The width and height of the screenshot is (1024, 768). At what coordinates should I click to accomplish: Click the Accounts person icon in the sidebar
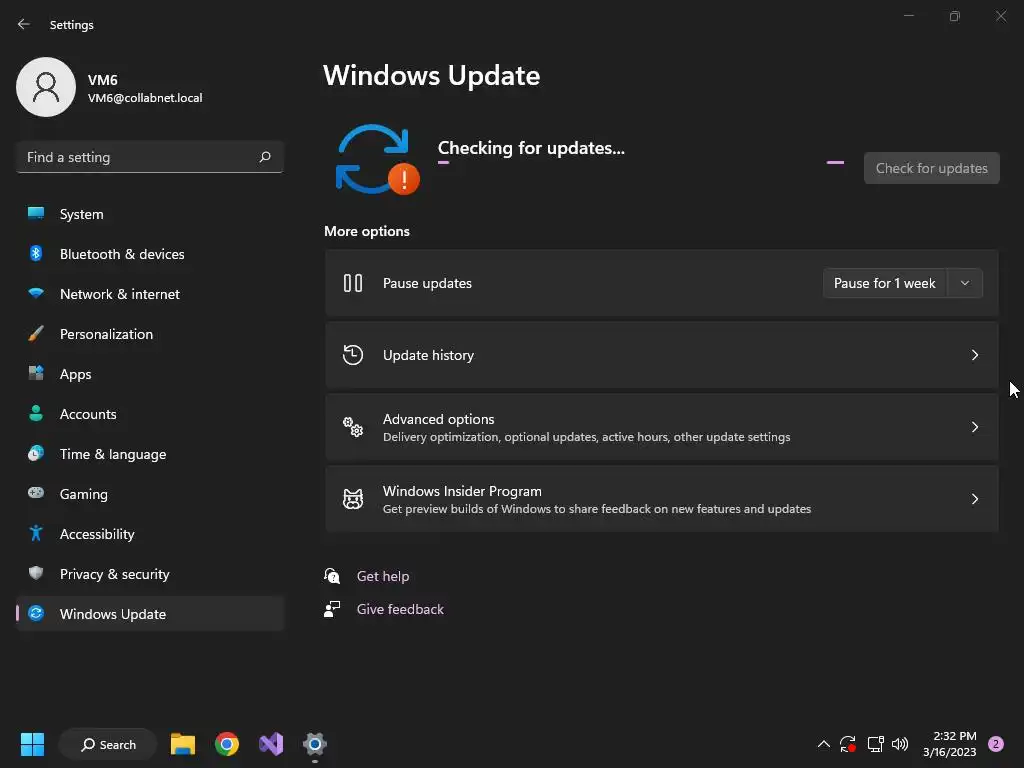[36, 413]
